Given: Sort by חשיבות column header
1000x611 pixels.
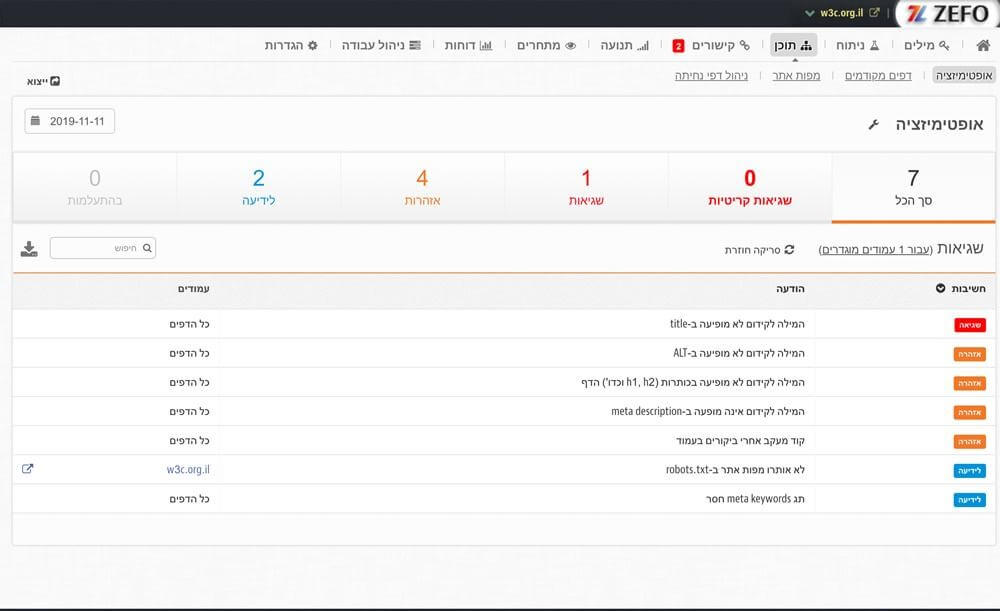Looking at the screenshot, I should pos(960,288).
